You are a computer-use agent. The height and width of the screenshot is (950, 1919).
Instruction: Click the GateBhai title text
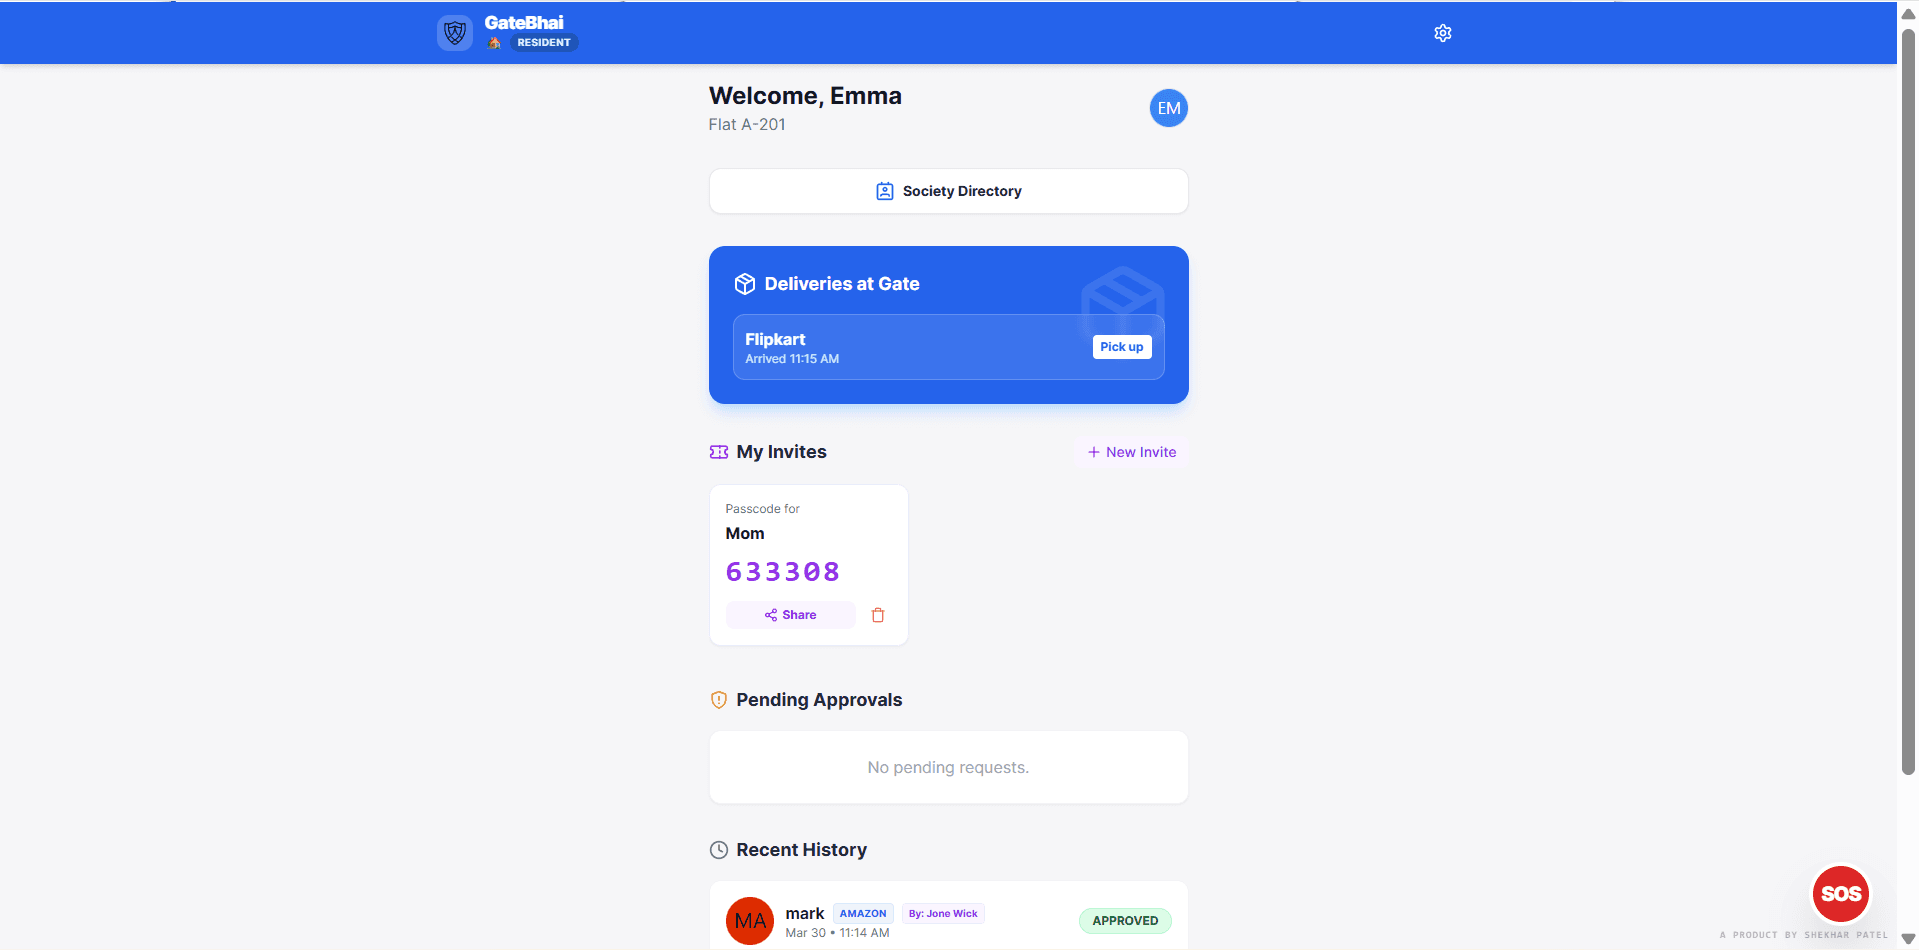point(524,22)
